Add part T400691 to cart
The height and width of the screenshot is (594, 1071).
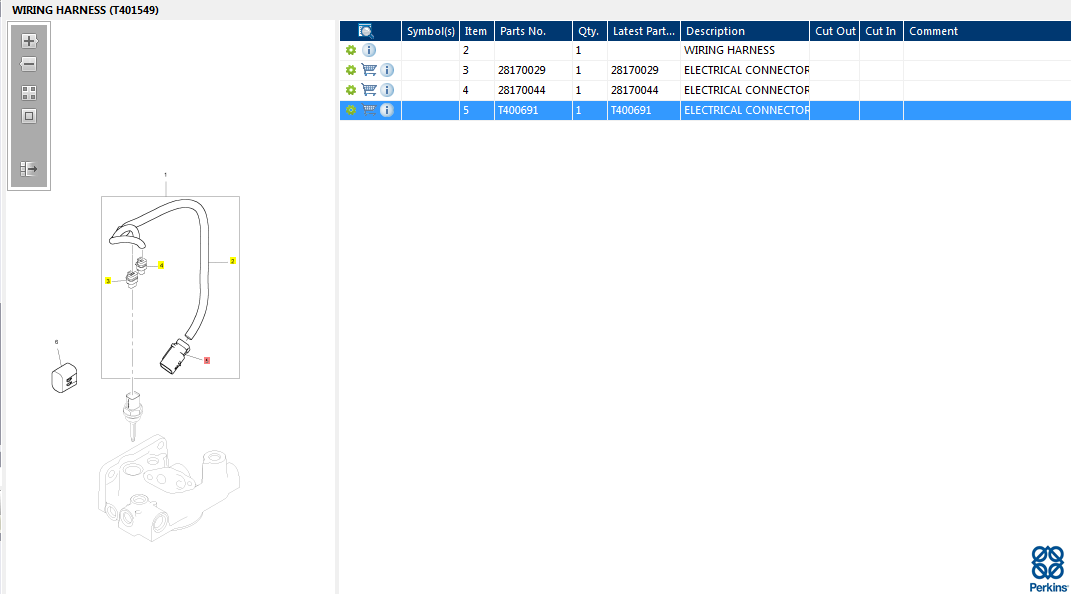(369, 109)
